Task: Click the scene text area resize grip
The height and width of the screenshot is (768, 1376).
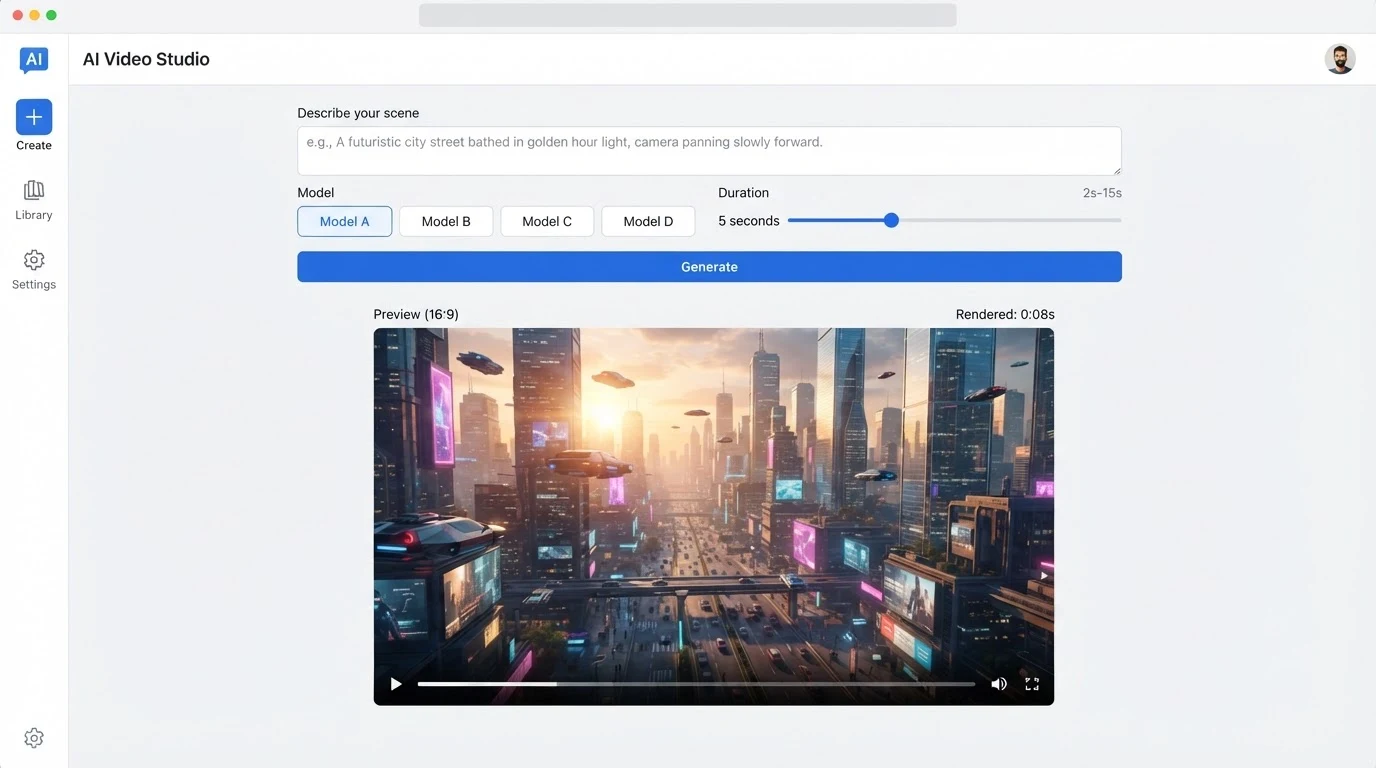Action: coord(1116,170)
